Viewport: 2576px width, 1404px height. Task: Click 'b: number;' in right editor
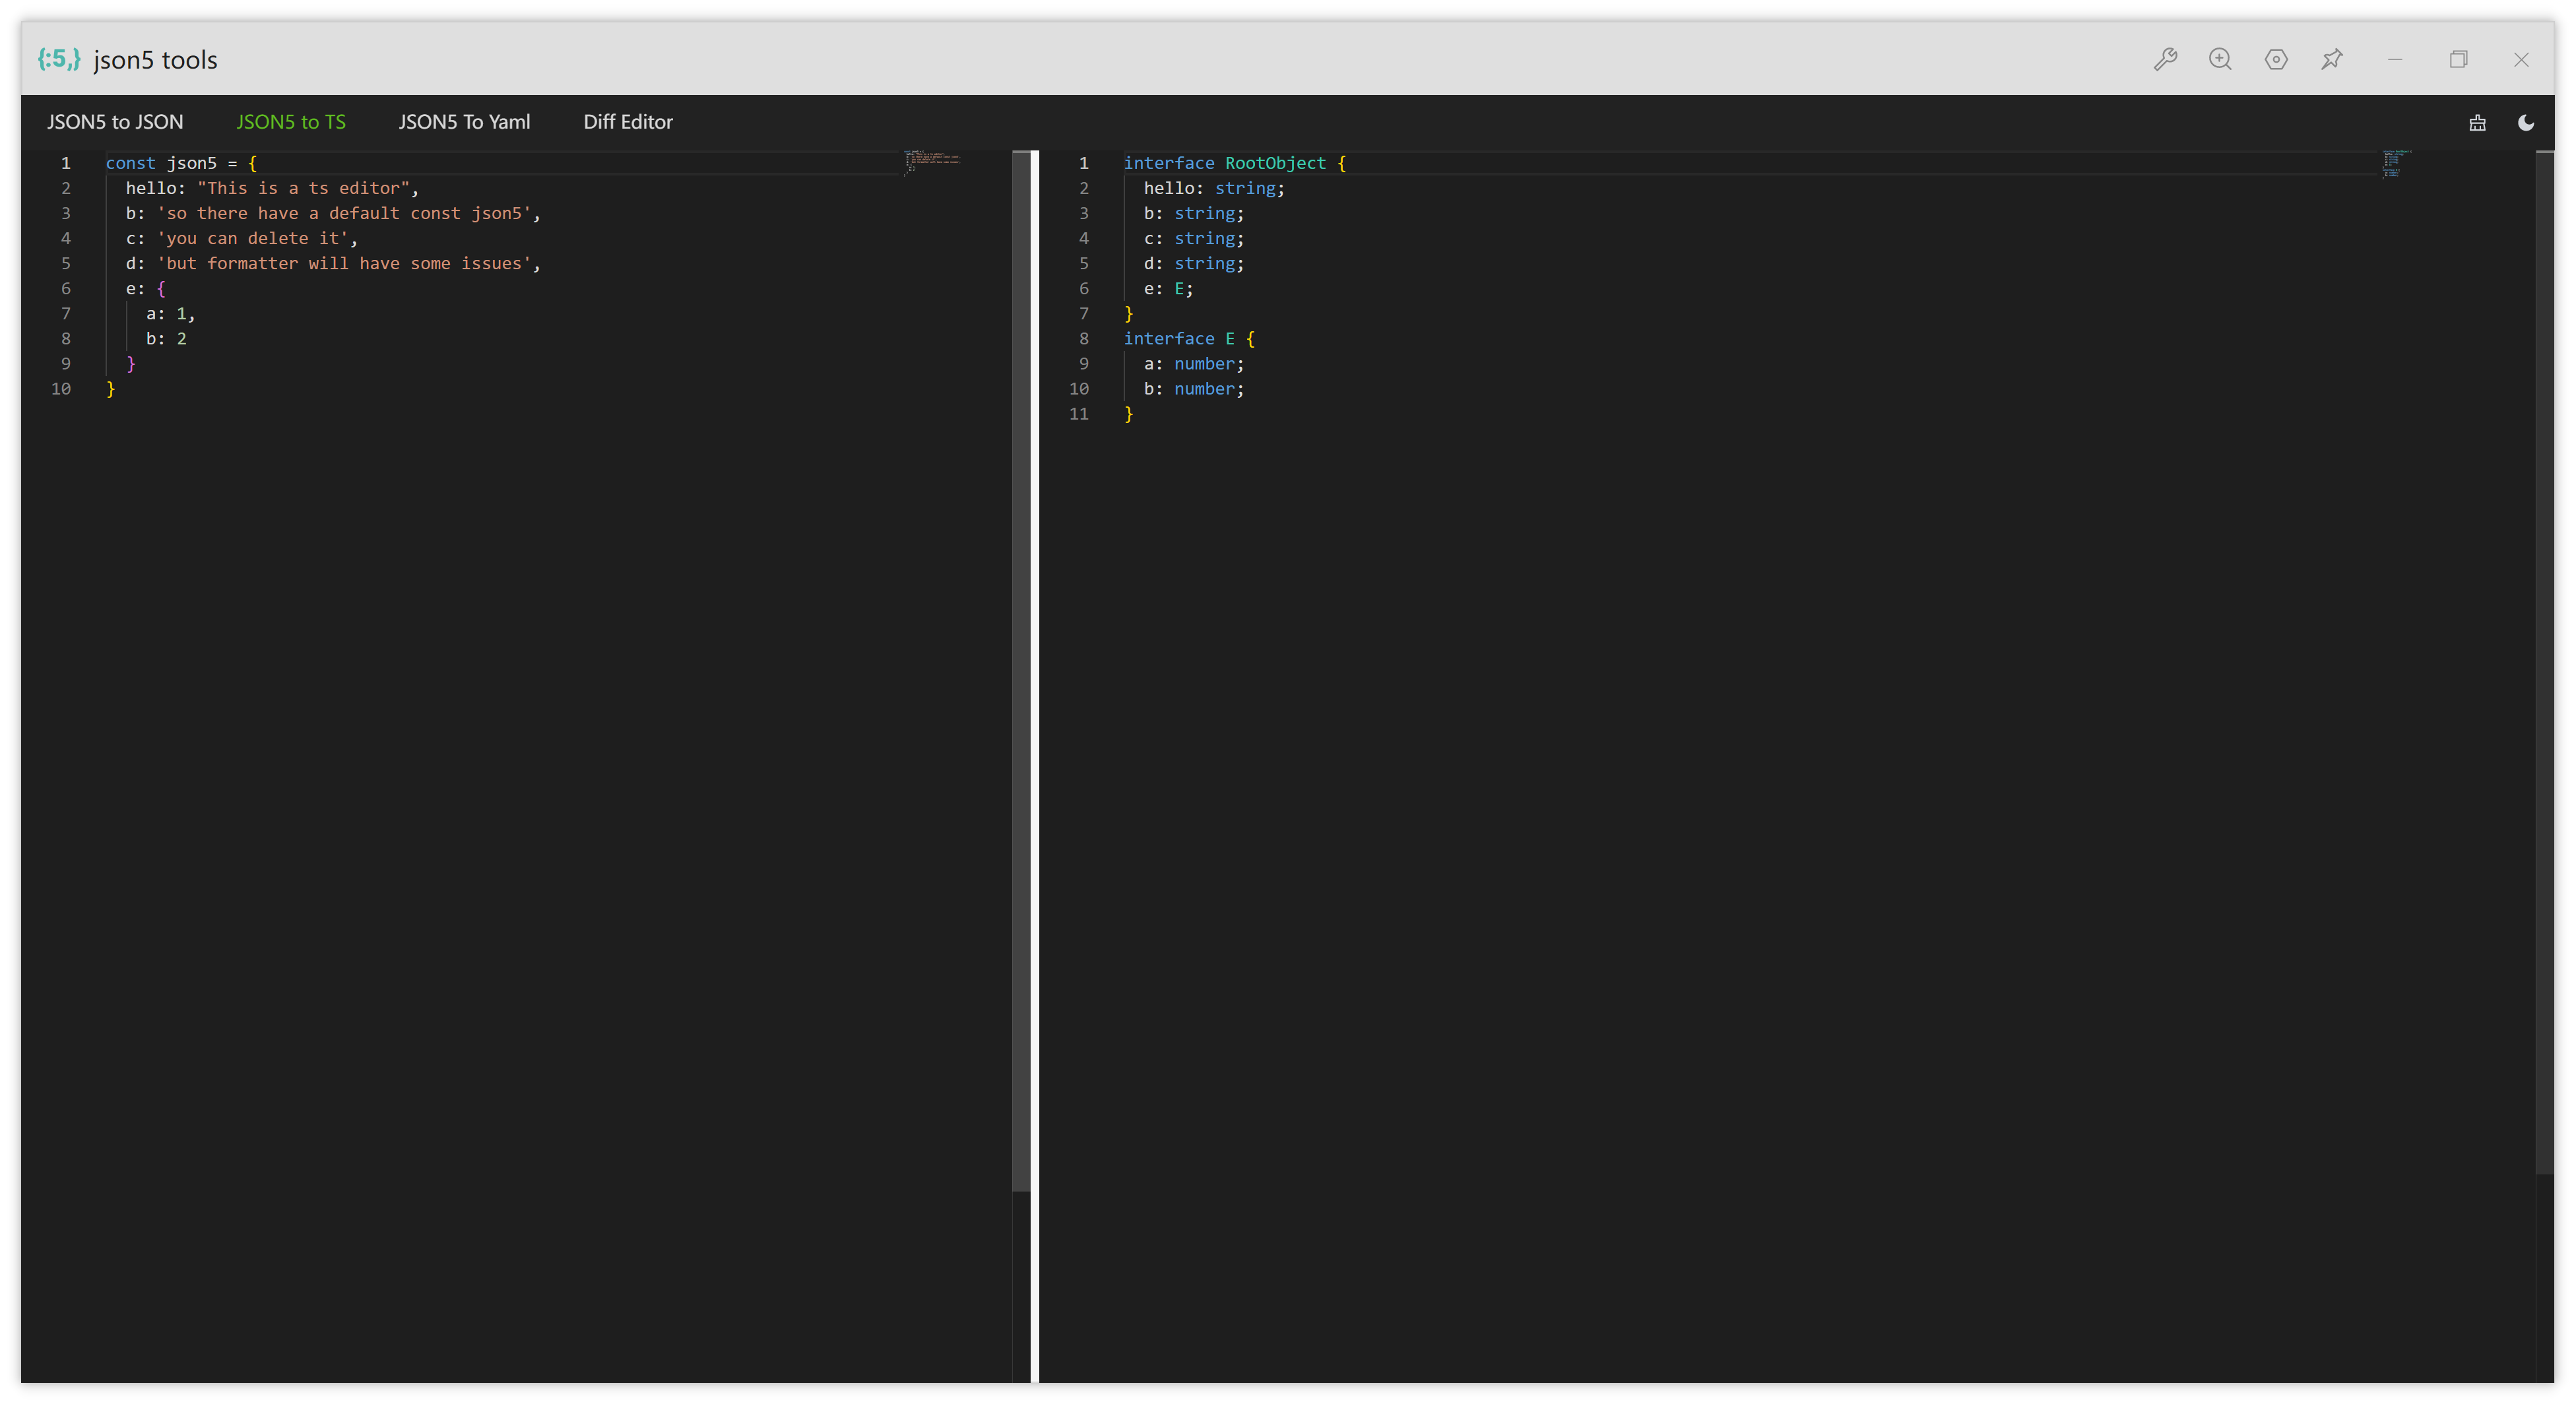(1194, 389)
